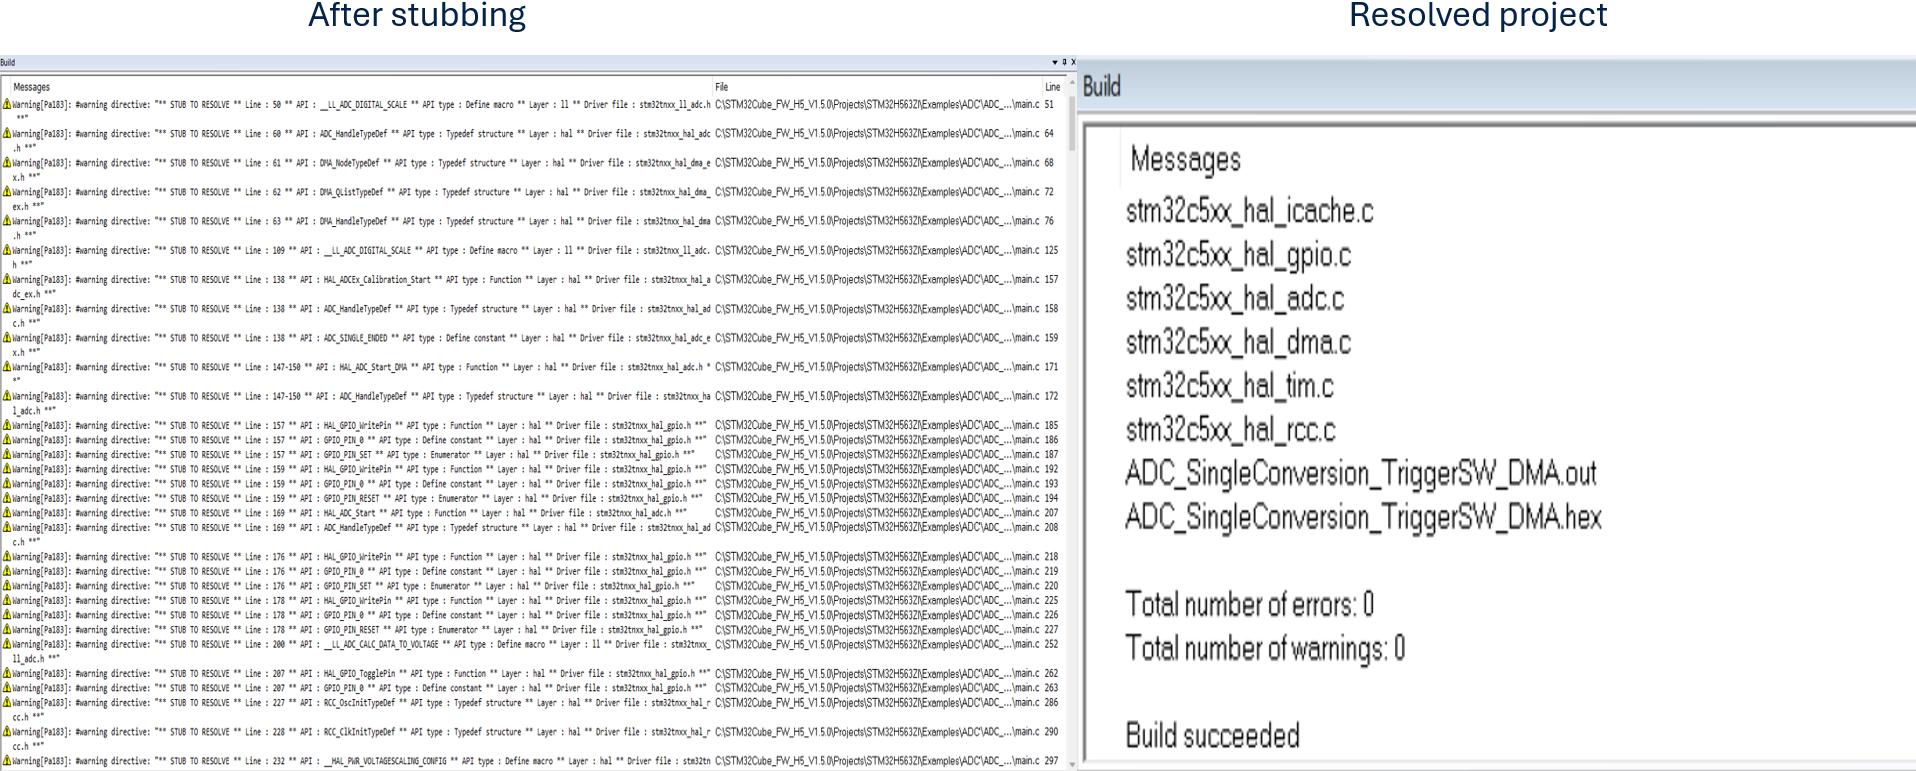
Task: Sort by the Messages column header
Action: [32, 87]
